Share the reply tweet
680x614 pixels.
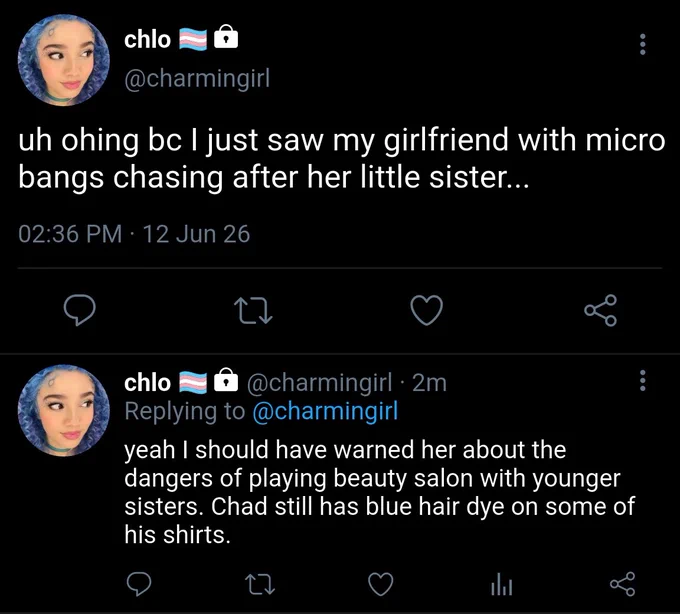tap(623, 584)
